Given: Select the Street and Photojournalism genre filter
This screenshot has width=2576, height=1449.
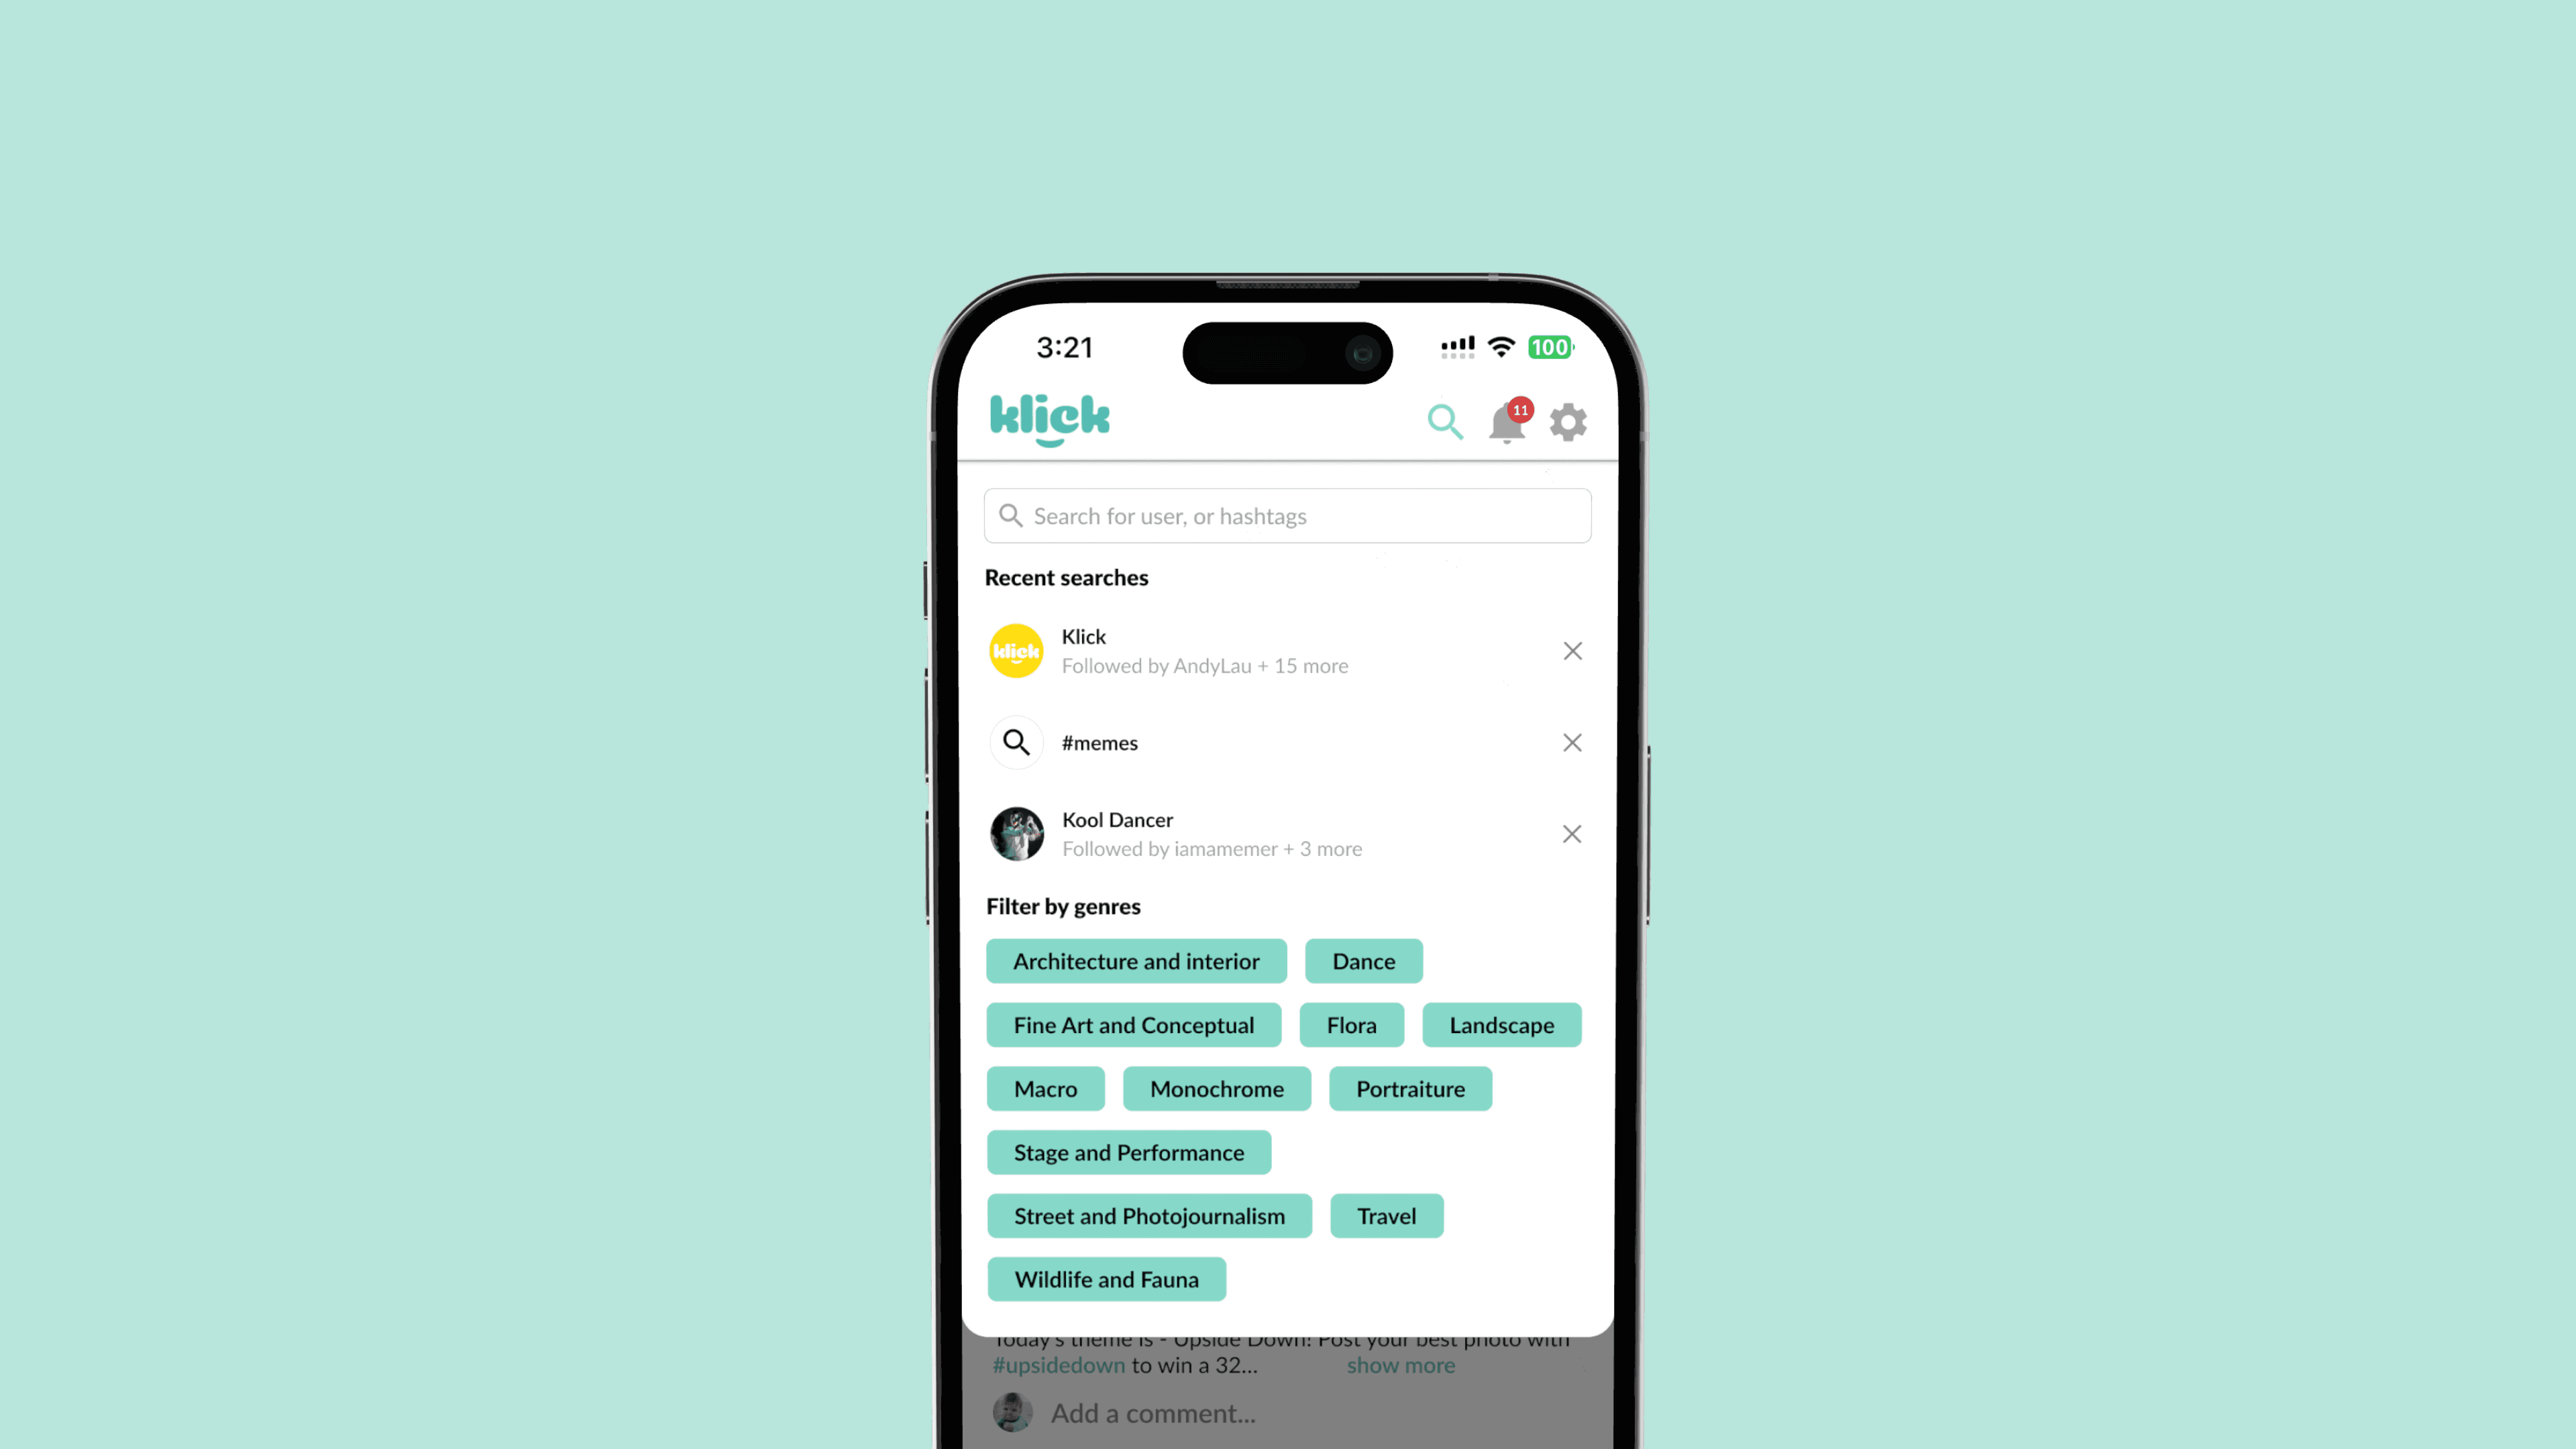Looking at the screenshot, I should pos(1150,1216).
